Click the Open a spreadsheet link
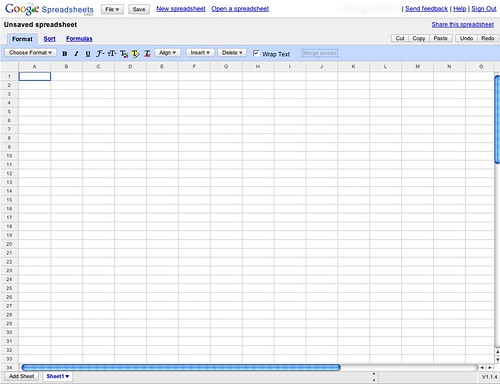This screenshot has height=384, width=500. (x=240, y=9)
